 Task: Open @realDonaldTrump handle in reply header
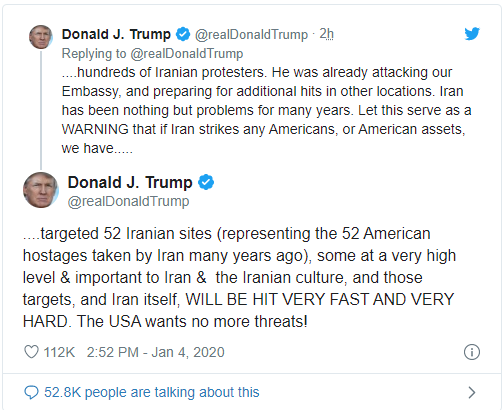click(251, 34)
